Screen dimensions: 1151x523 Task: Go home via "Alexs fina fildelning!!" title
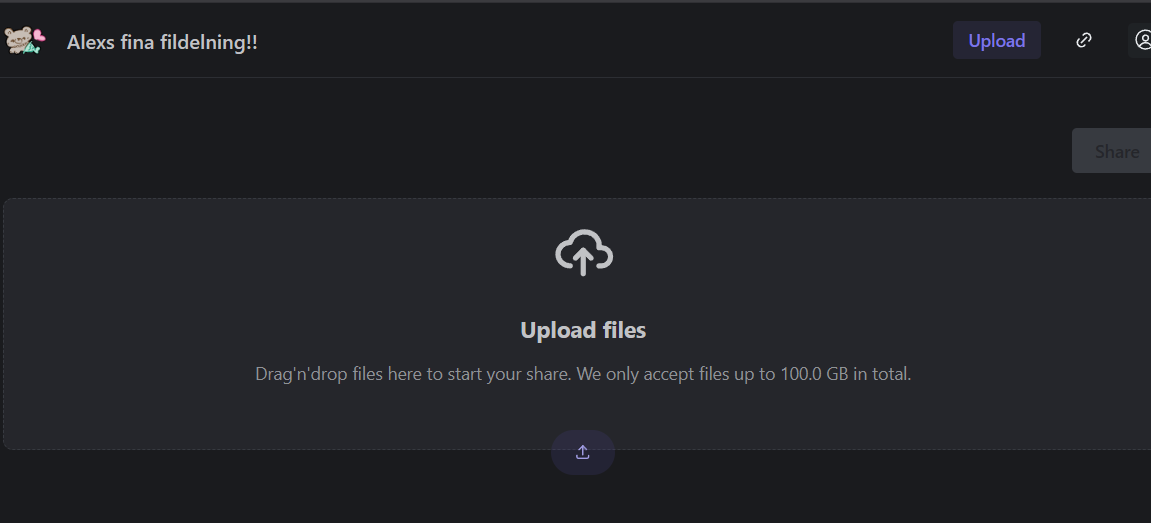162,42
